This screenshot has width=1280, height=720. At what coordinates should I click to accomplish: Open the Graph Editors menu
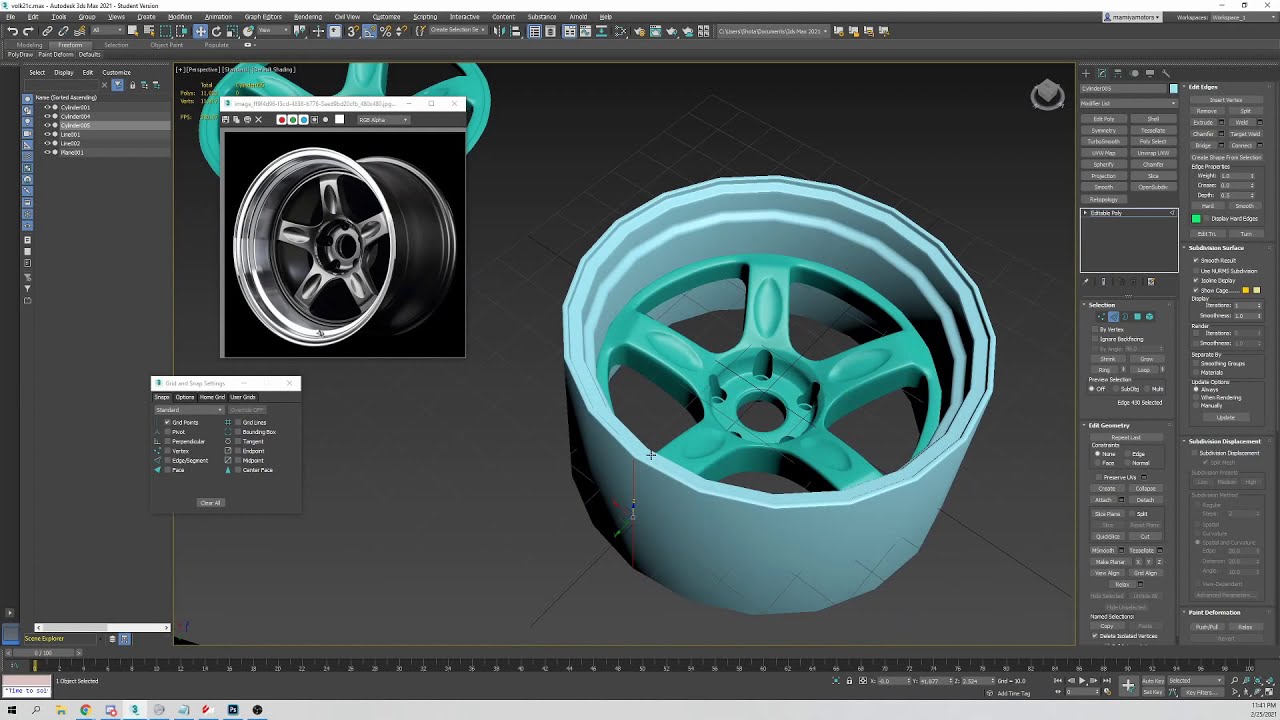click(x=263, y=17)
